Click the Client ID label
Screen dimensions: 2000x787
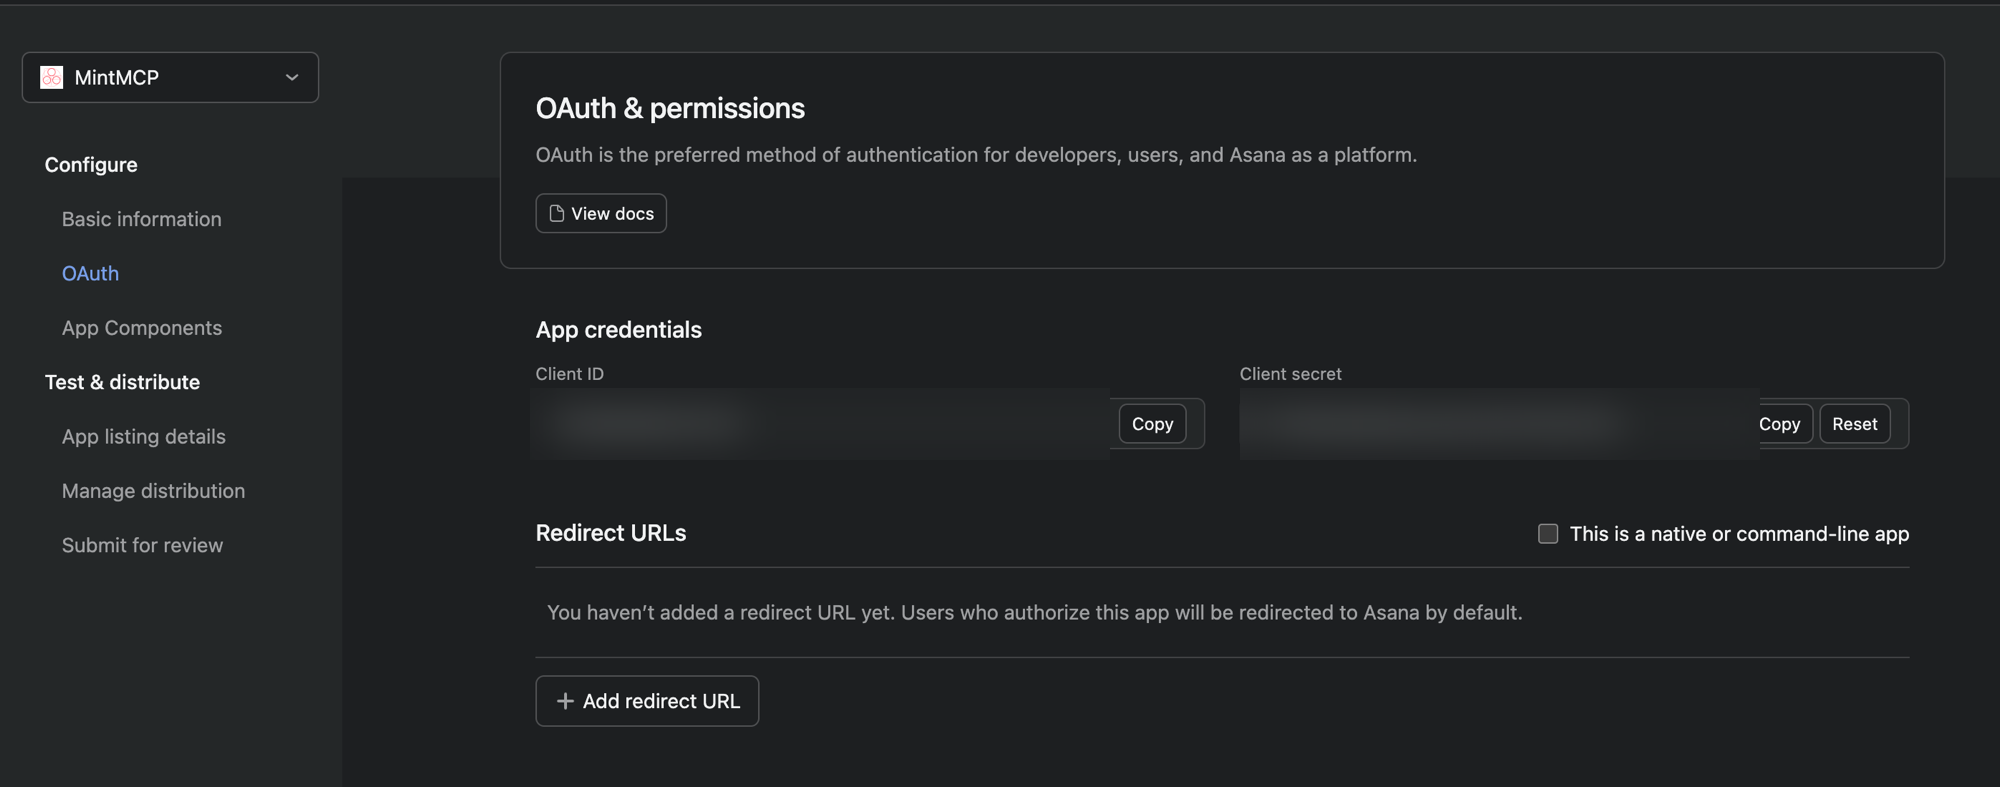(x=570, y=374)
